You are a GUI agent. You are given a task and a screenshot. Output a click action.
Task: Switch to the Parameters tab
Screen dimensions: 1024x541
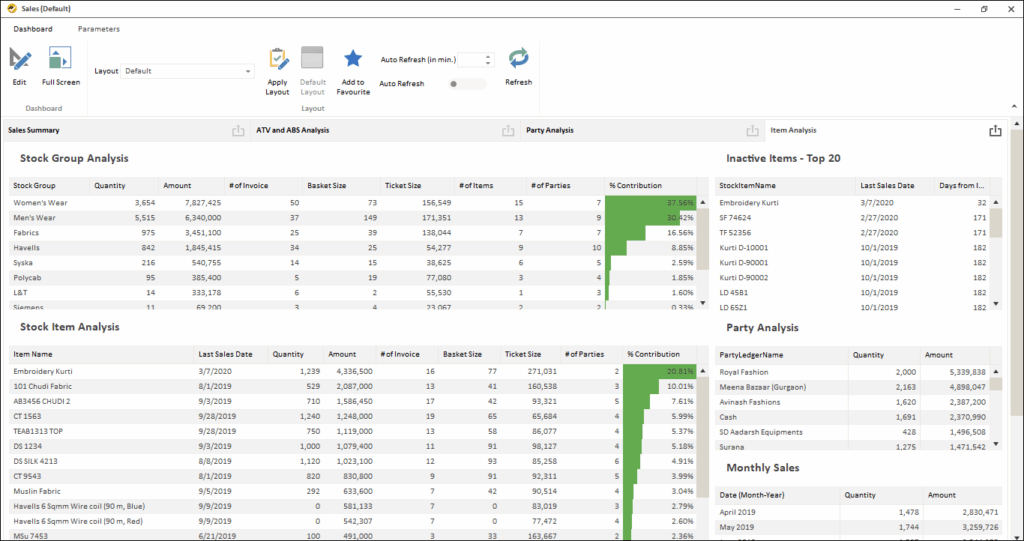click(98, 29)
